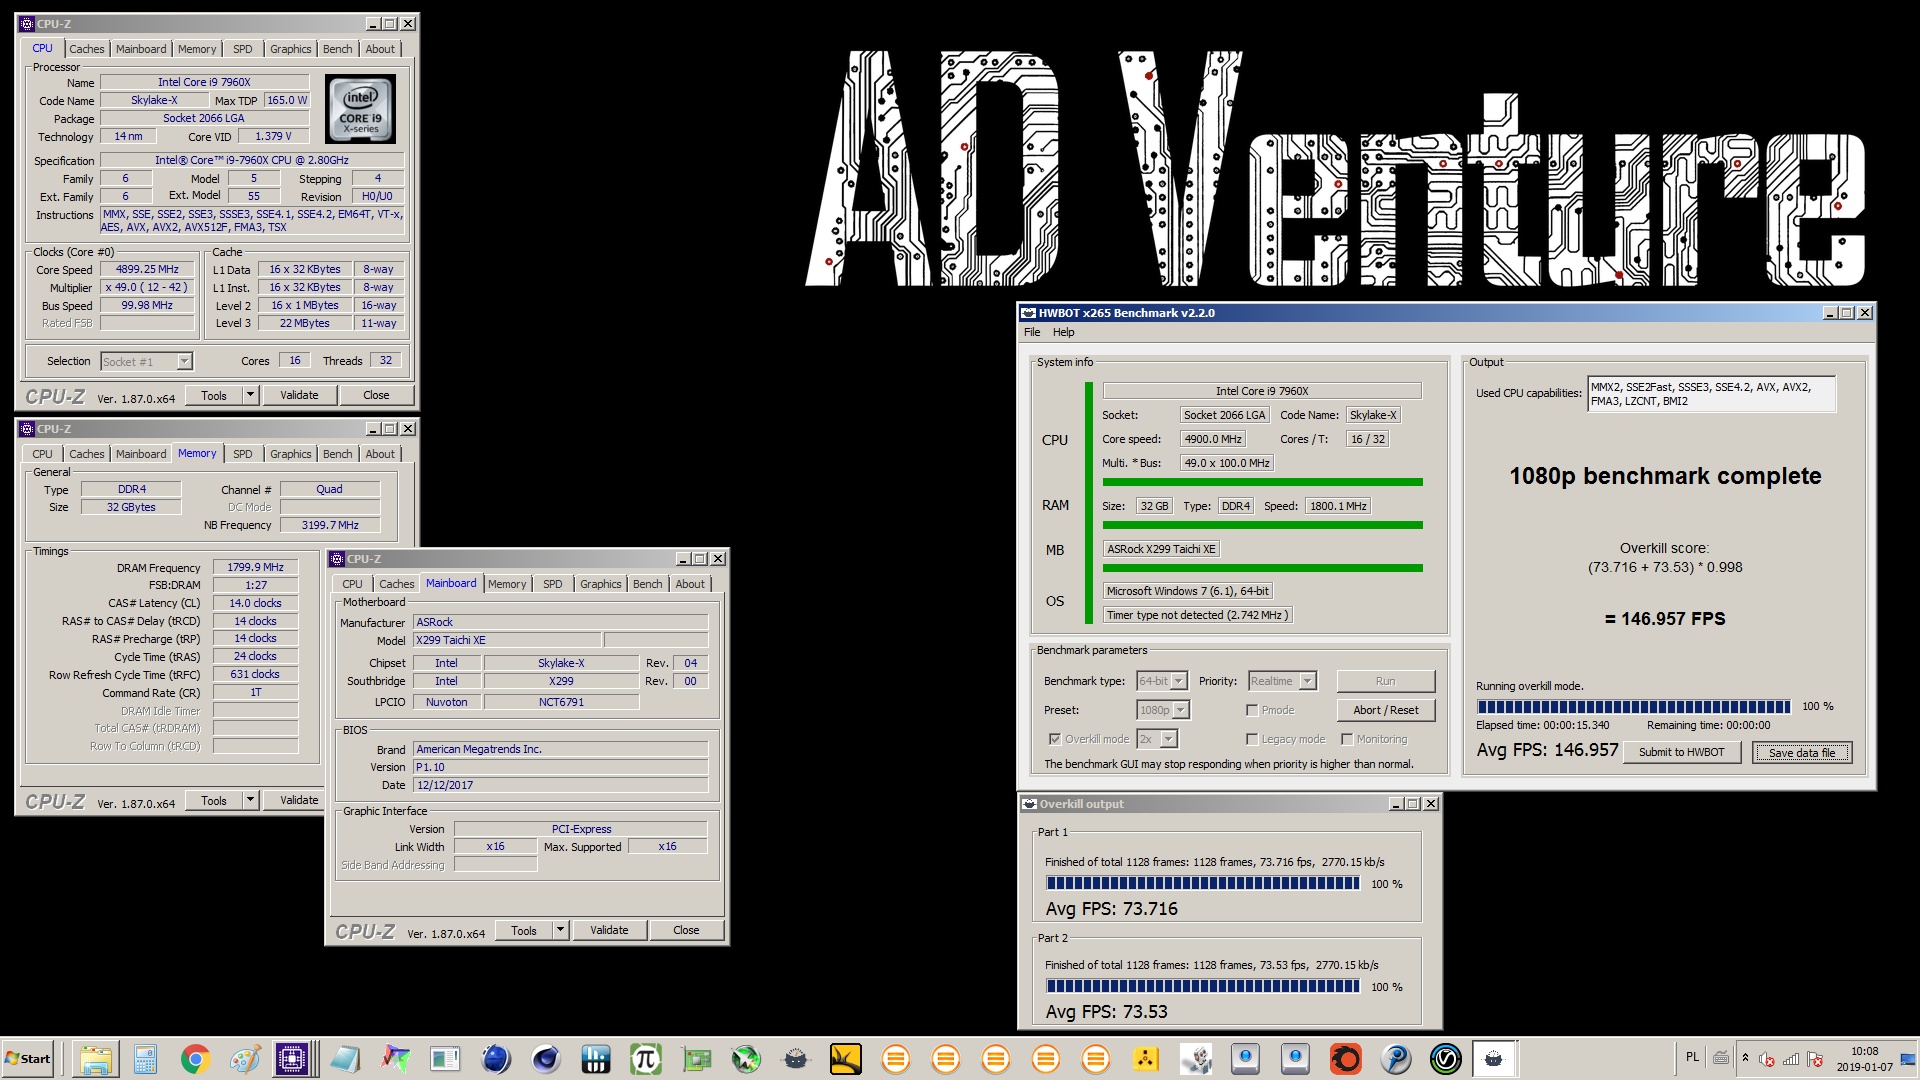Expand Tools arrow in CPU-Z Memory window
Image resolution: width=1920 pixels, height=1080 pixels.
[251, 800]
